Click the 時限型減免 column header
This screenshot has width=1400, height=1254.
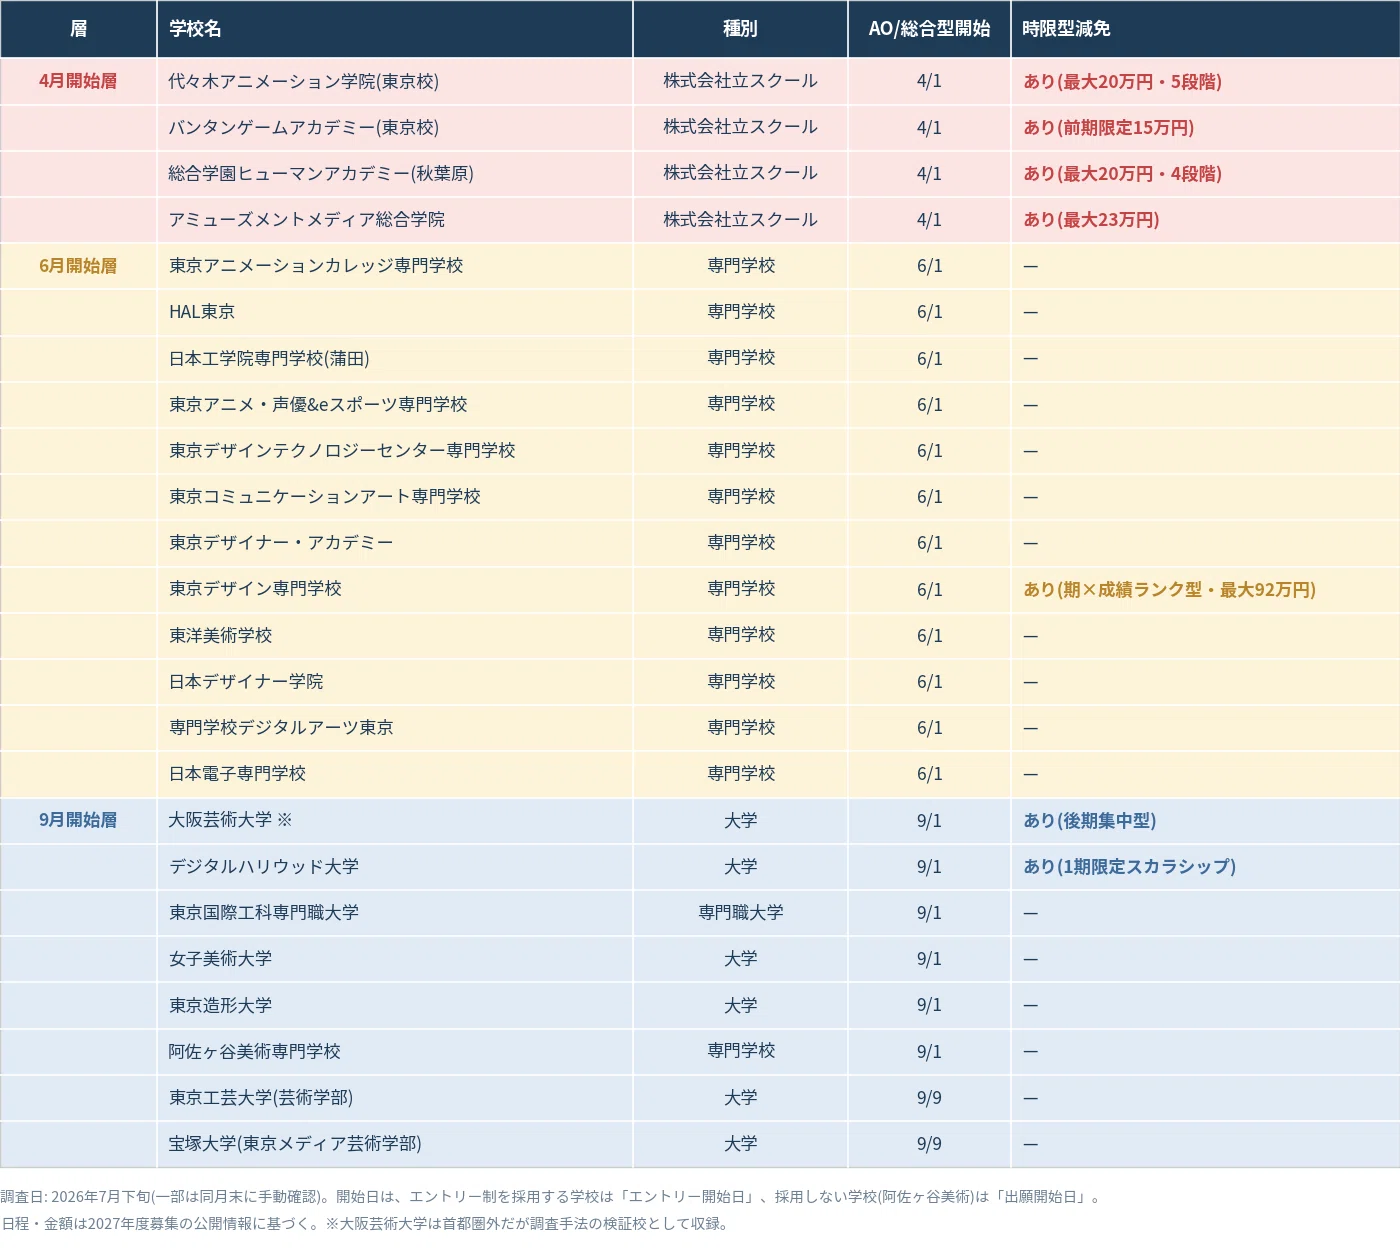[x=1205, y=29]
